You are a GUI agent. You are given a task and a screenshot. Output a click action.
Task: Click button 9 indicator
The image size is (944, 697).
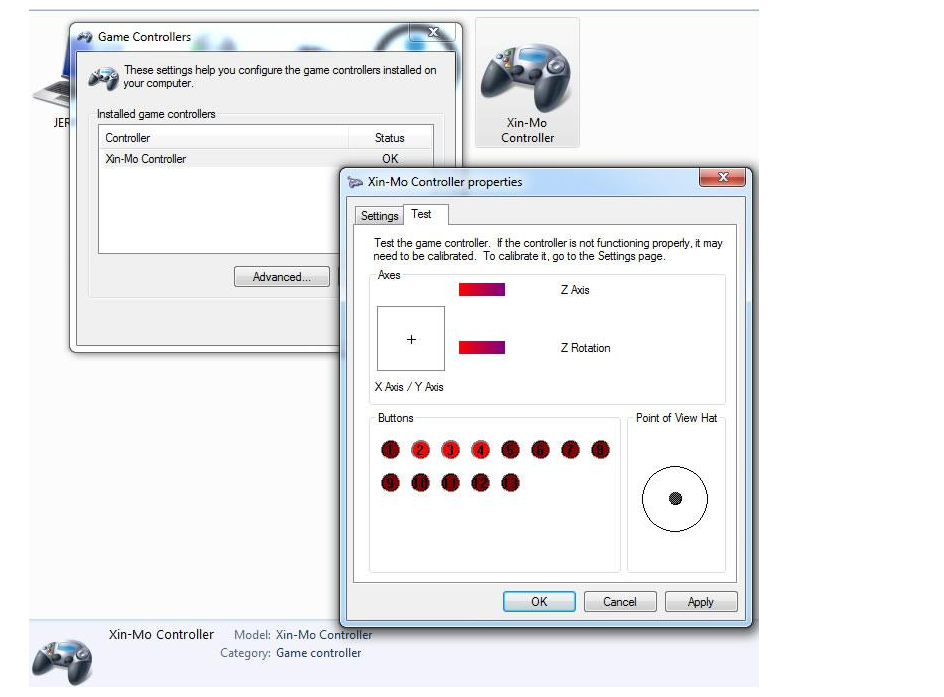(x=390, y=483)
